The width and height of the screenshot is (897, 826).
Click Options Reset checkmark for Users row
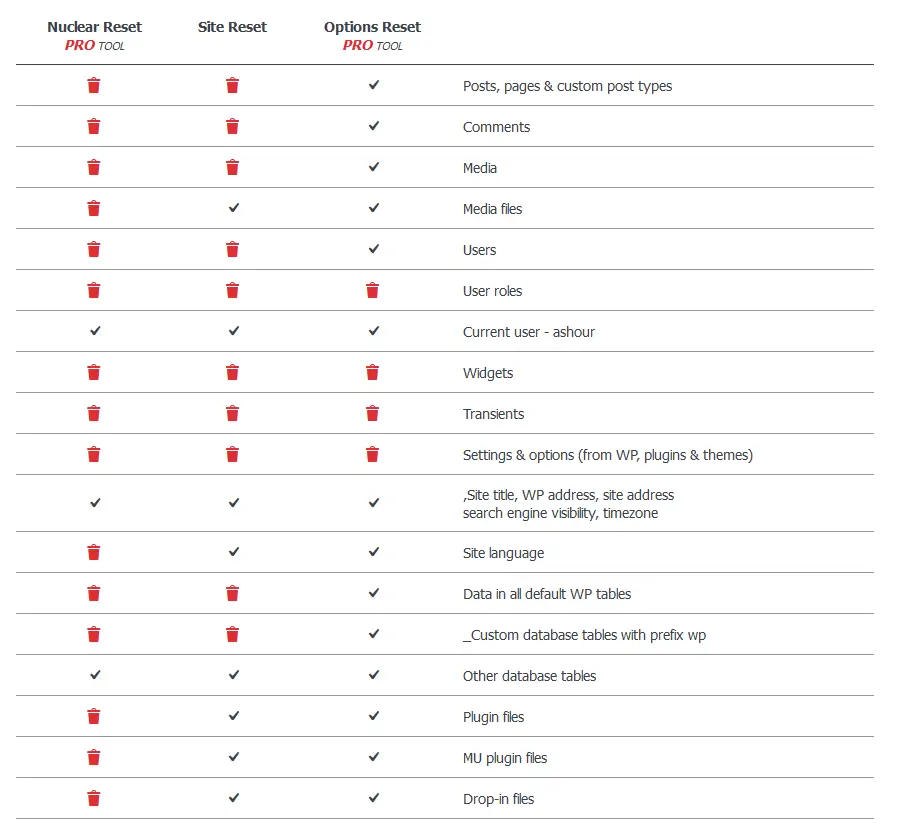coord(373,250)
